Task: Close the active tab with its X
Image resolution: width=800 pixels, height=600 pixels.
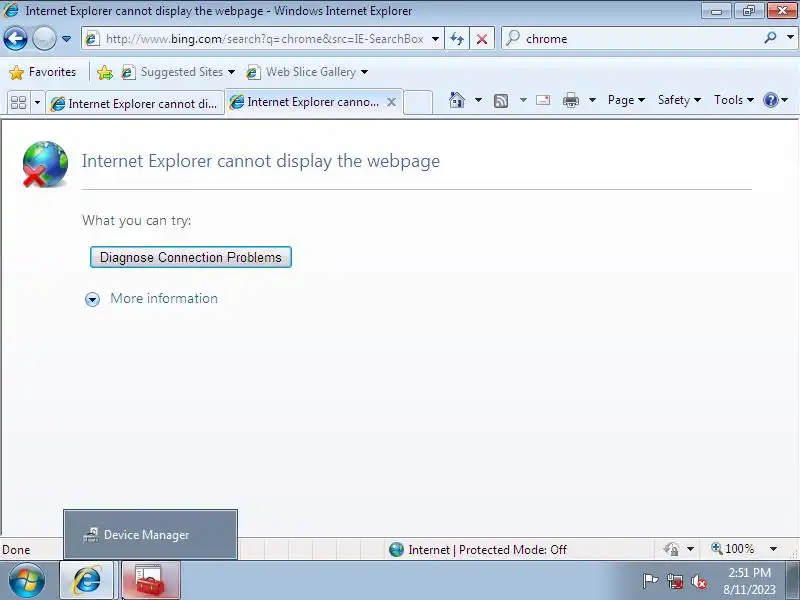Action: 391,102
